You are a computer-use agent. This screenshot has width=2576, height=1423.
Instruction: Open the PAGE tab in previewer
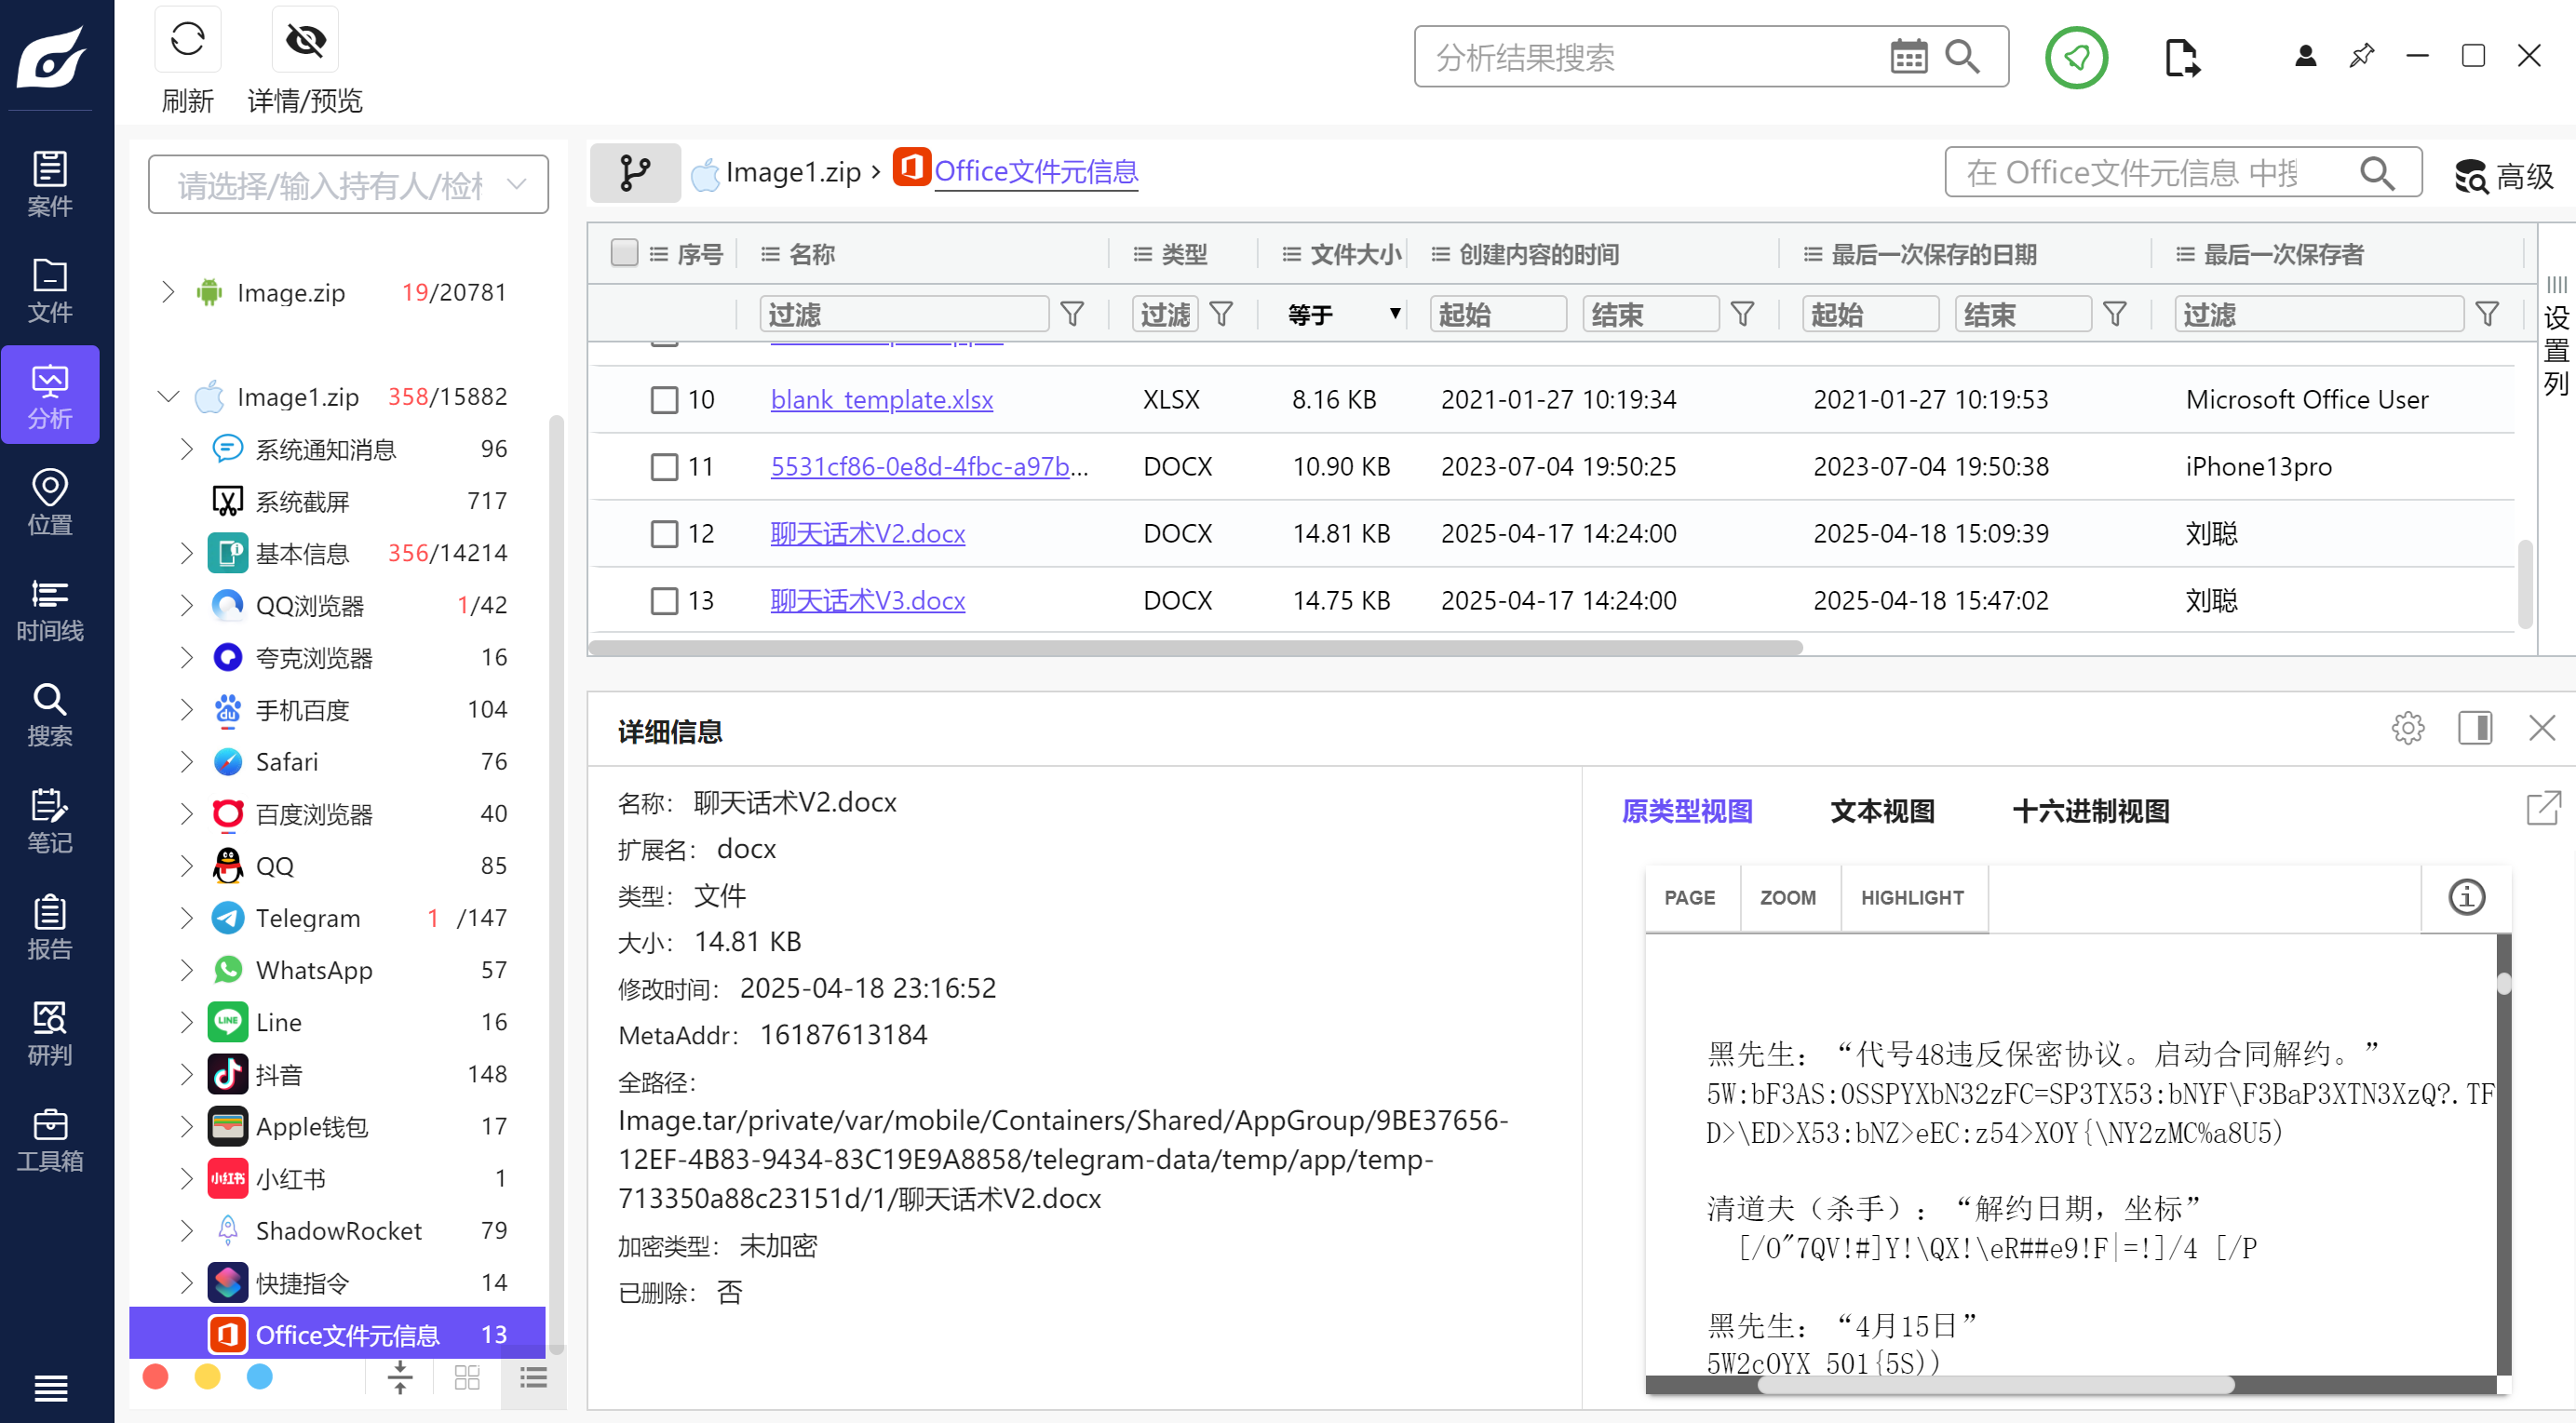(1689, 897)
